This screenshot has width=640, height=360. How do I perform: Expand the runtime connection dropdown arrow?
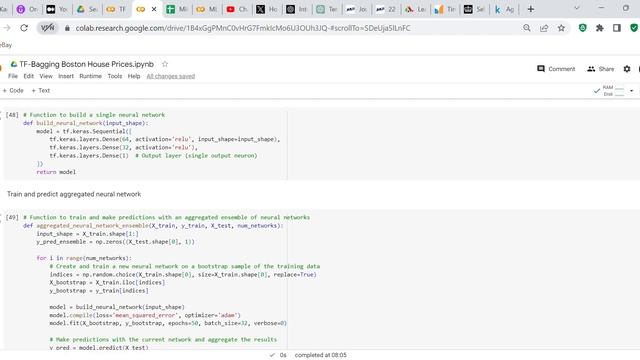(x=631, y=91)
